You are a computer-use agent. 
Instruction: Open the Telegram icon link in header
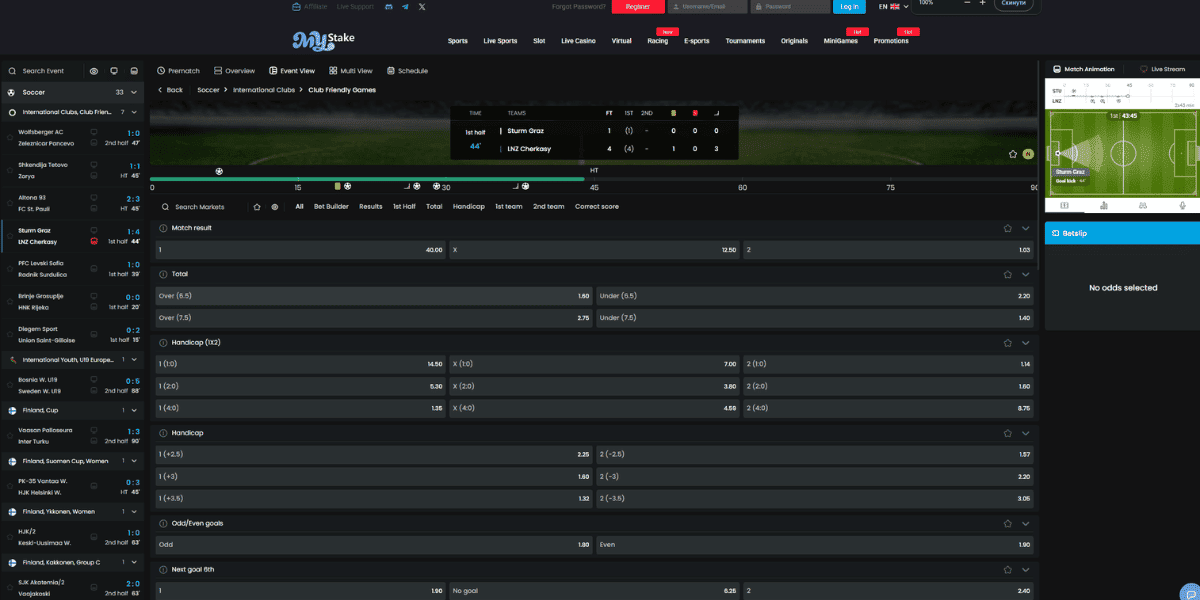(405, 6)
